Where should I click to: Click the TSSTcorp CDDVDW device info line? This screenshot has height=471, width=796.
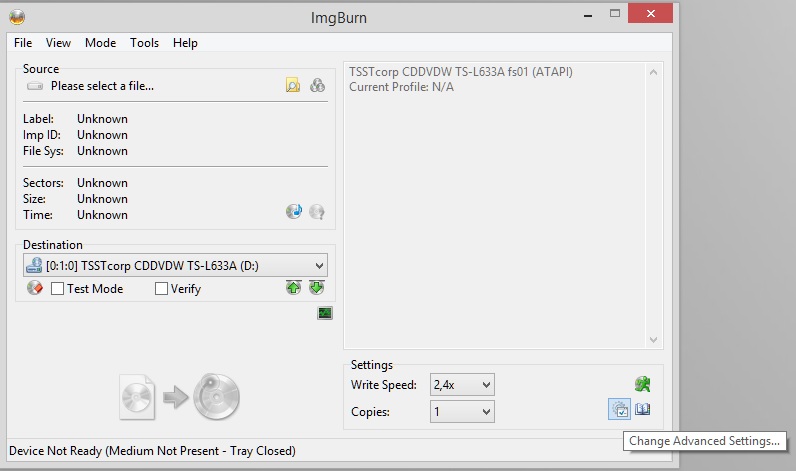(461, 72)
